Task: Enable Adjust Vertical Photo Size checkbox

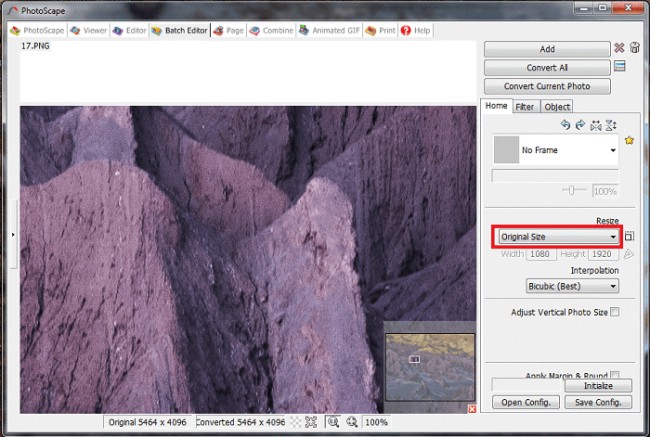Action: (614, 312)
